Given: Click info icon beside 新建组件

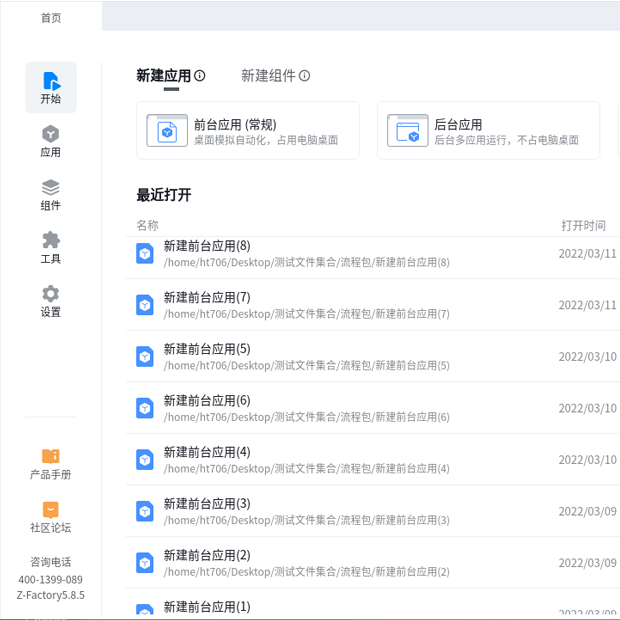Looking at the screenshot, I should click(305, 76).
